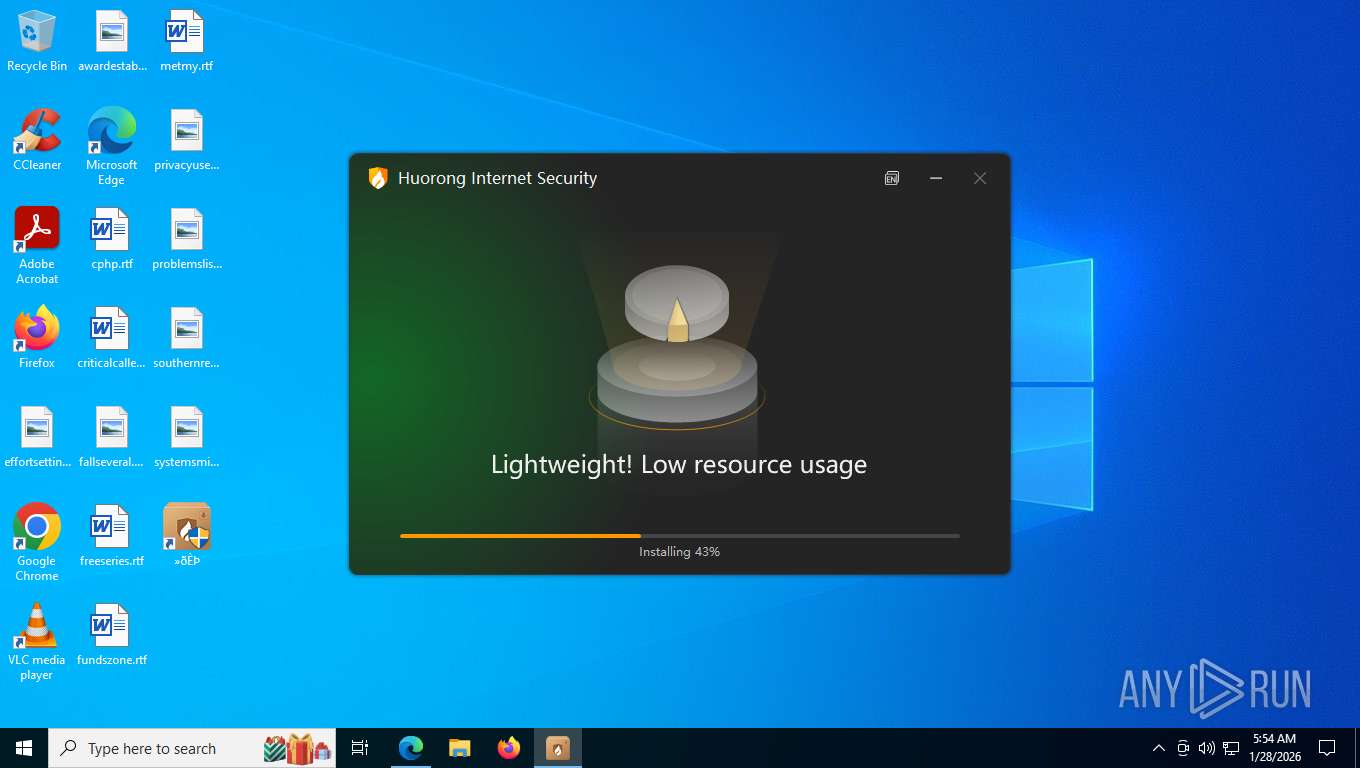Image resolution: width=1360 pixels, height=768 pixels.
Task: Open the clock showing 5:54 AM
Action: tap(1274, 748)
